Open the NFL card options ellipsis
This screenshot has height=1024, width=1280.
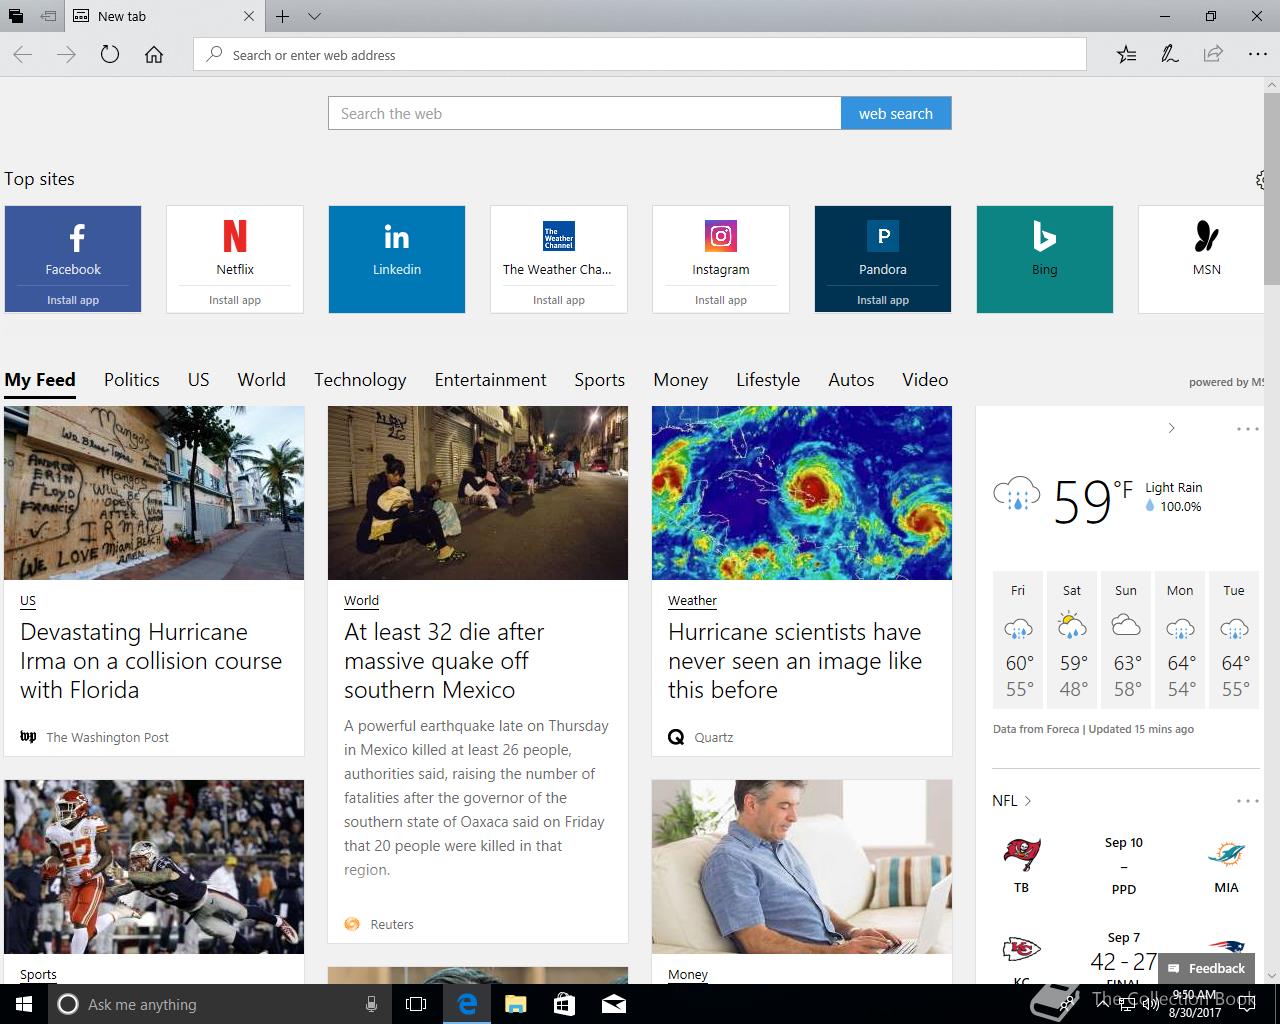coord(1247,800)
